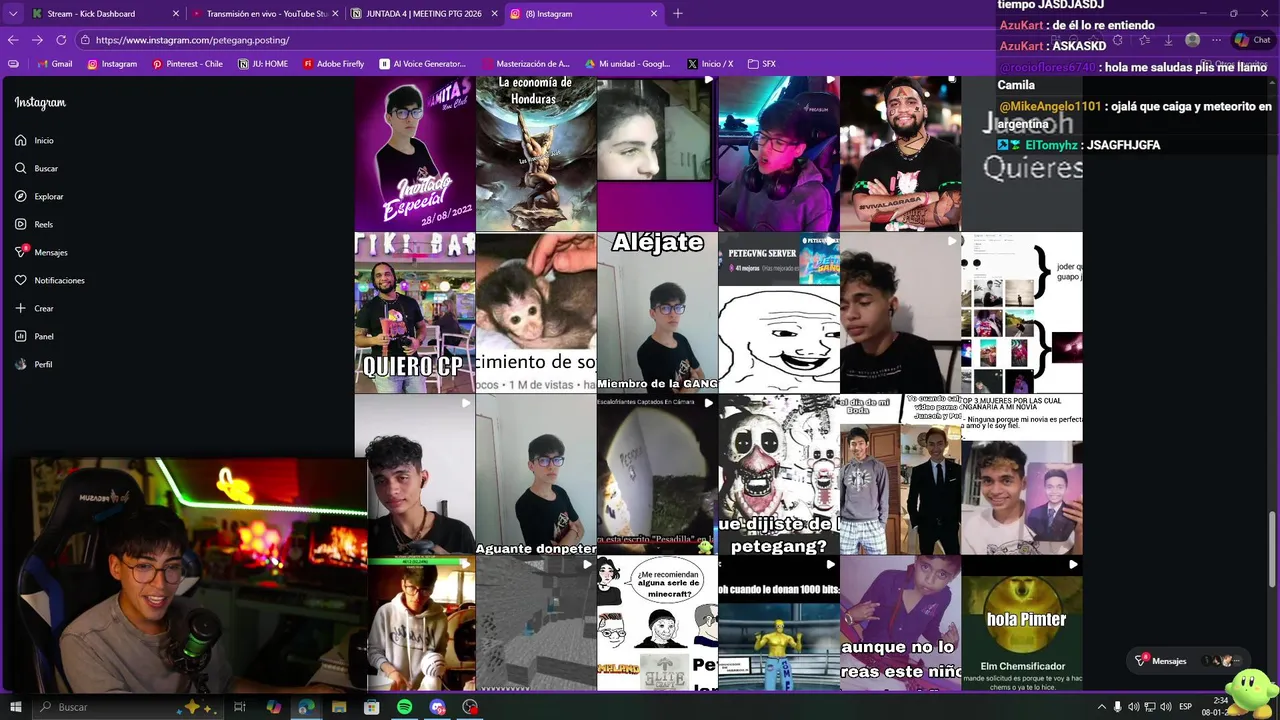Open the minecraft series meme post
This screenshot has height=720, width=1280.
click(x=657, y=623)
